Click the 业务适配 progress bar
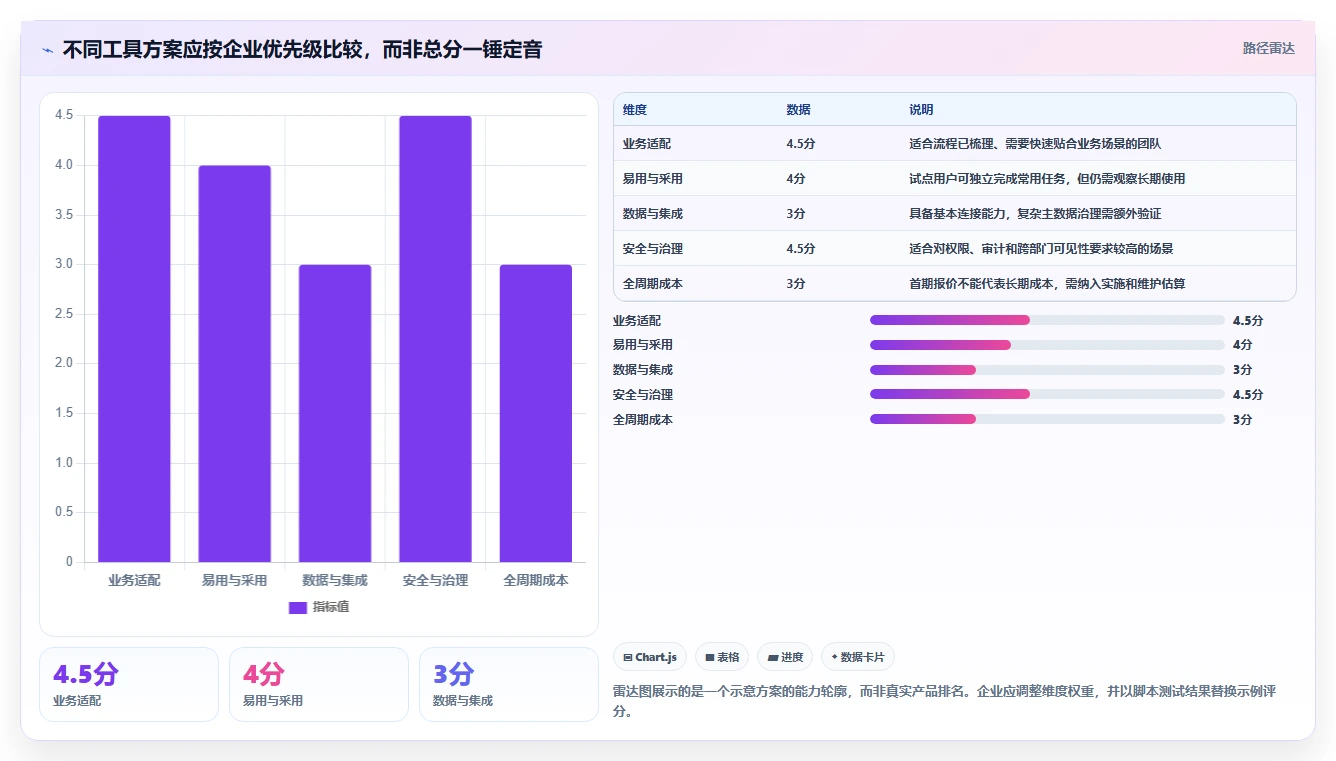Viewport: 1336px width, 761px height. coord(1047,320)
